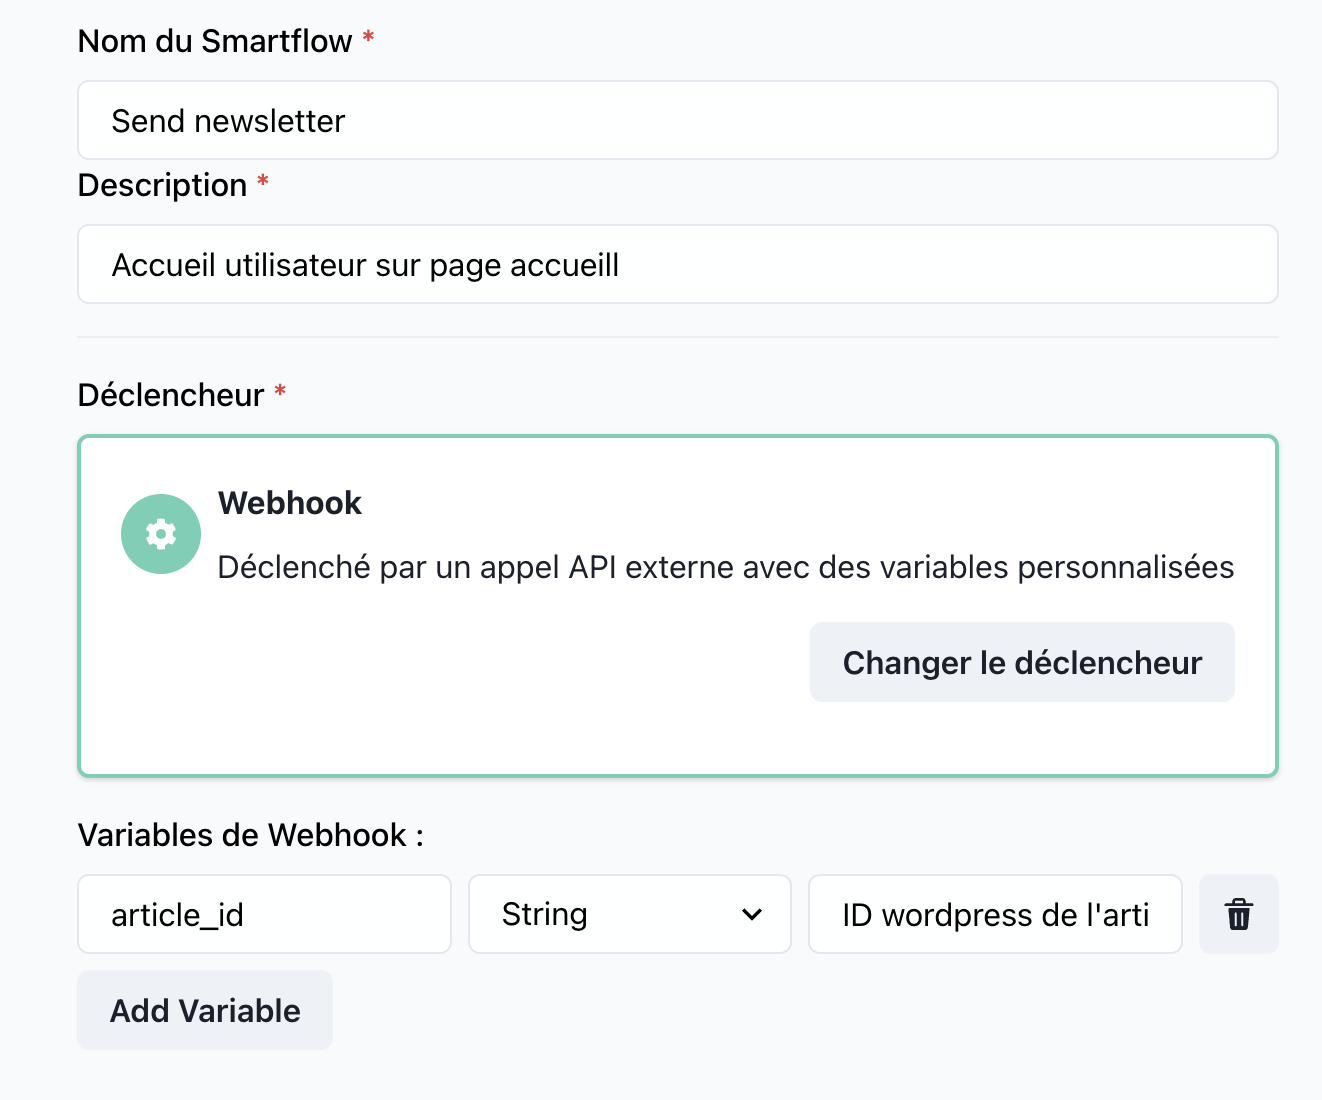This screenshot has width=1322, height=1100.
Task: Delete the article_id variable with trash icon
Action: 1238,914
